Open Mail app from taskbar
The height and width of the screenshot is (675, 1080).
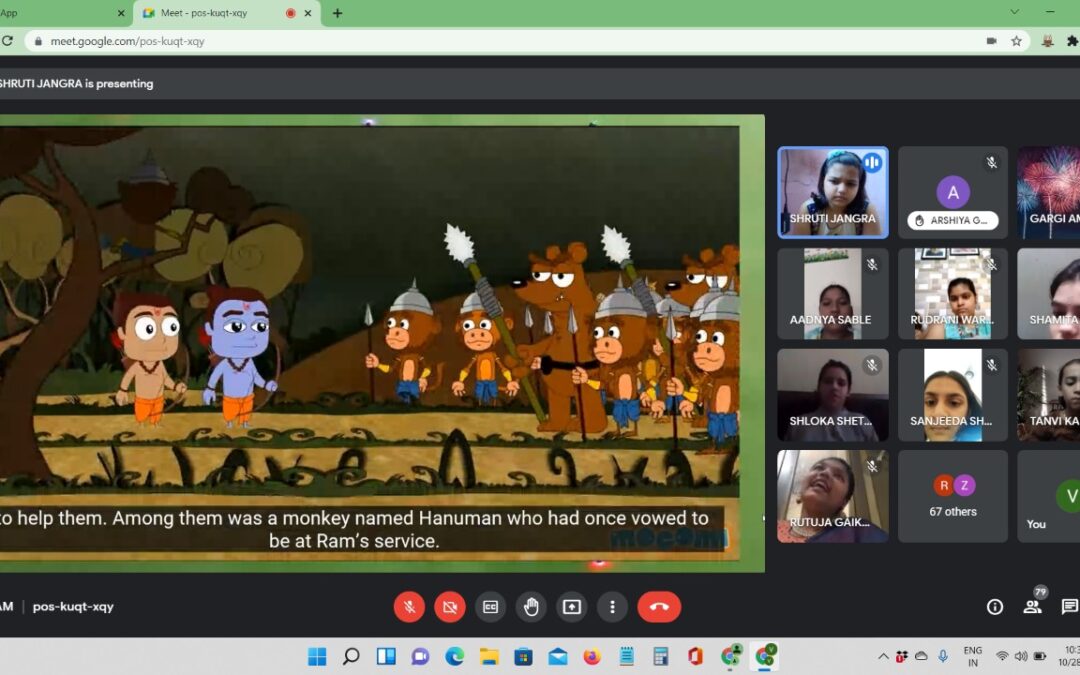point(558,656)
